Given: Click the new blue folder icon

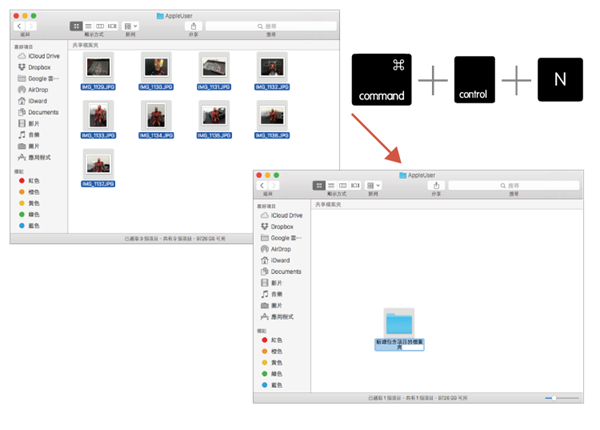Looking at the screenshot, I should (x=399, y=323).
